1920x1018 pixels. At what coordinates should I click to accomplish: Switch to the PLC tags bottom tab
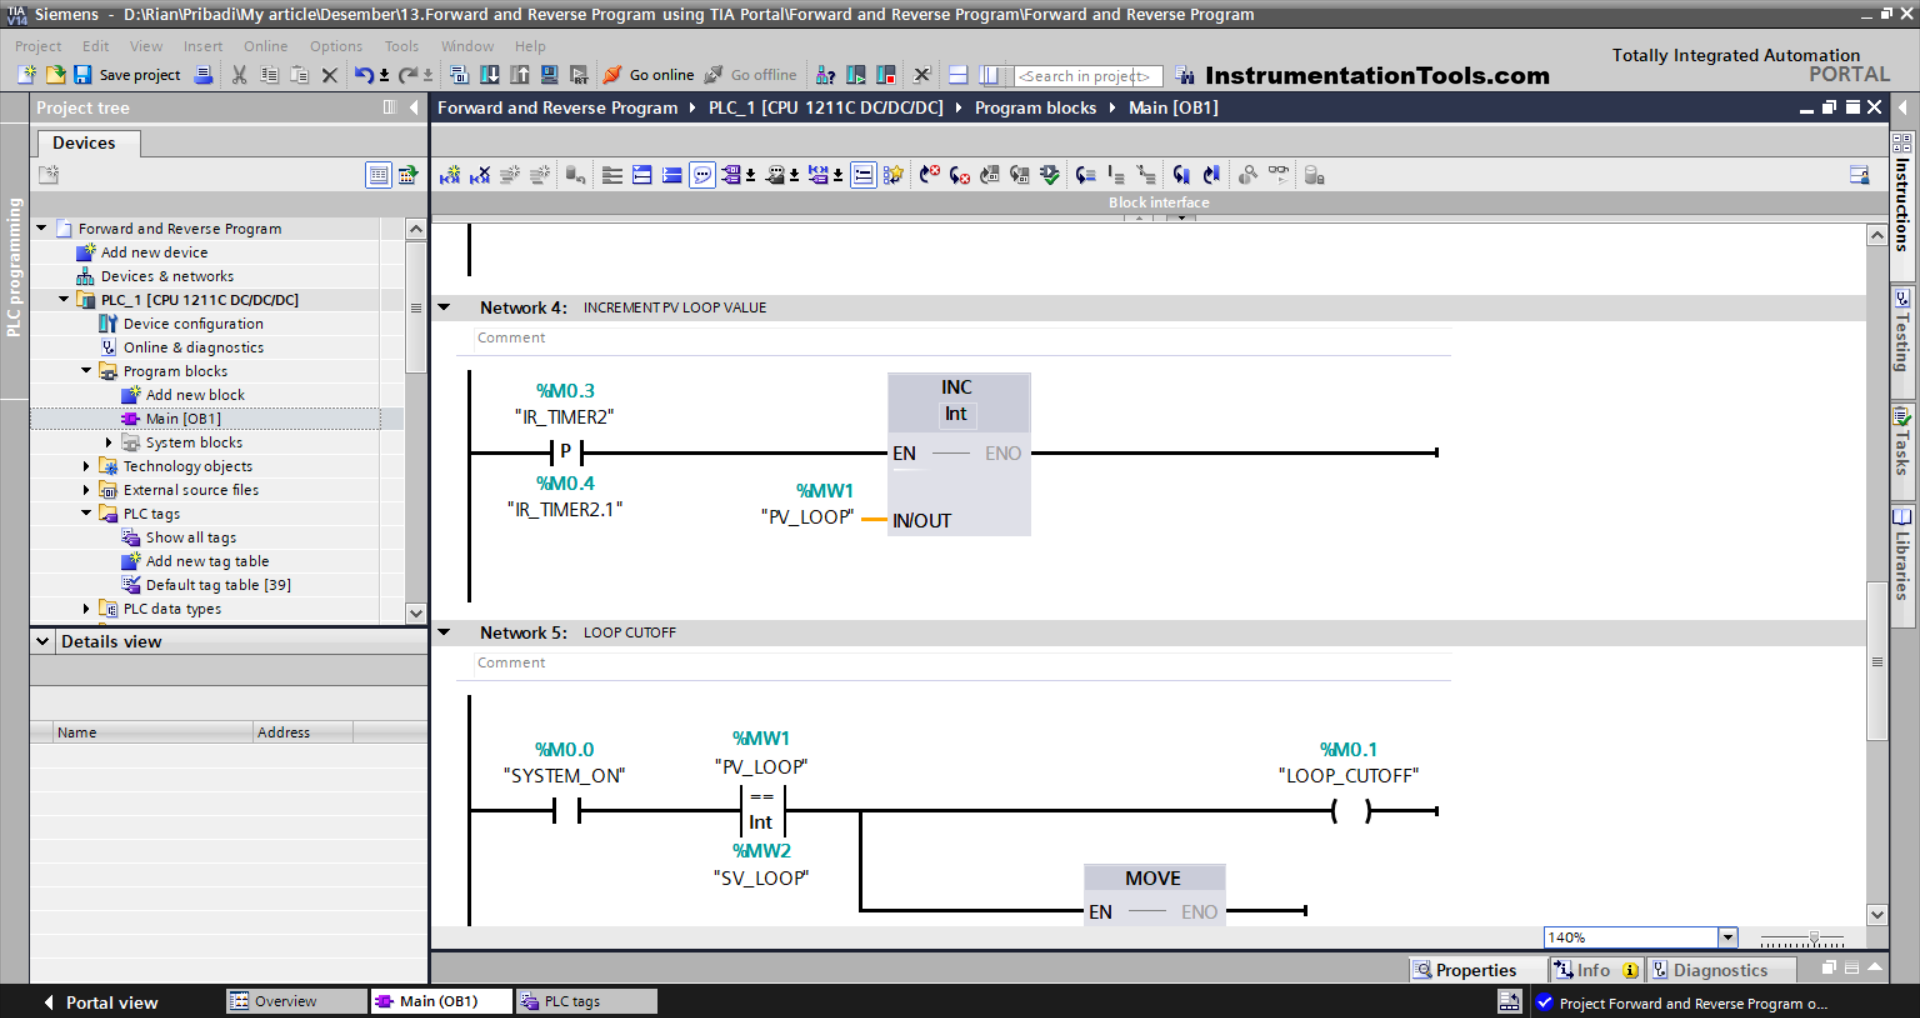point(586,1001)
